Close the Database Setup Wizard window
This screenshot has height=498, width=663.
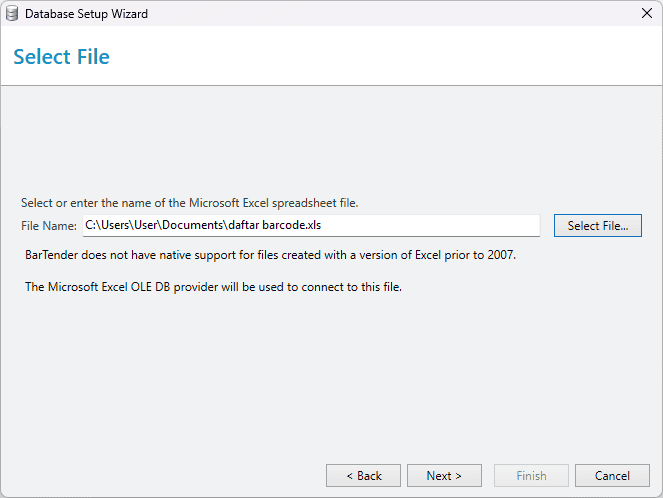coord(647,14)
